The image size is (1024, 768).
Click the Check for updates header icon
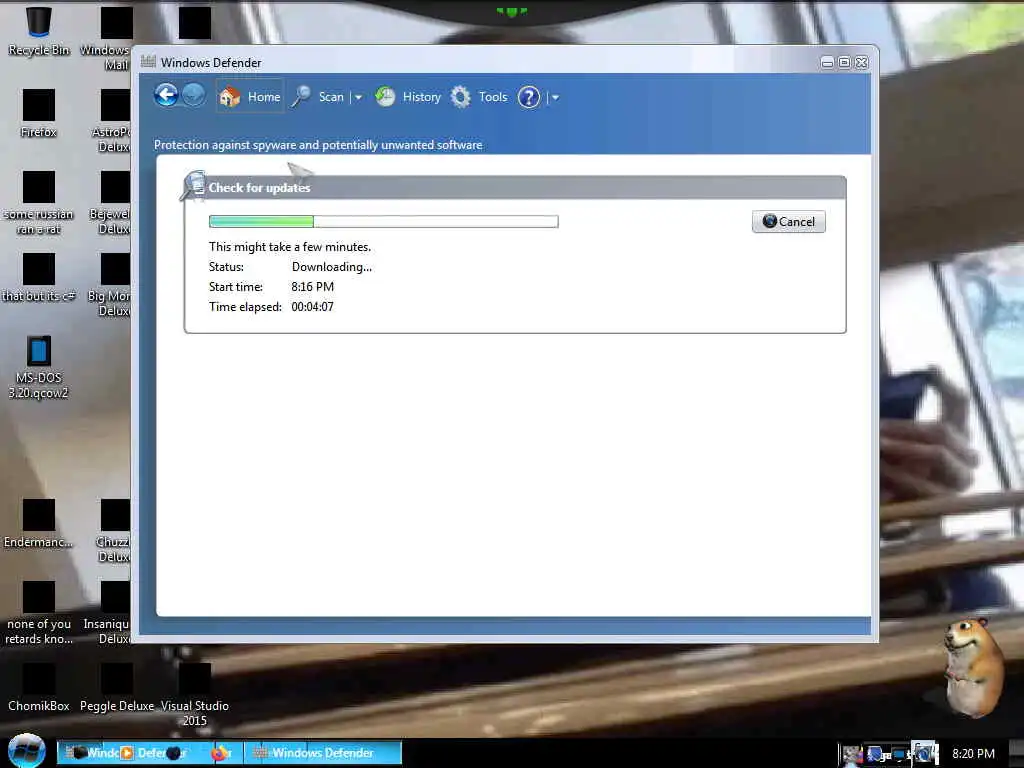193,186
